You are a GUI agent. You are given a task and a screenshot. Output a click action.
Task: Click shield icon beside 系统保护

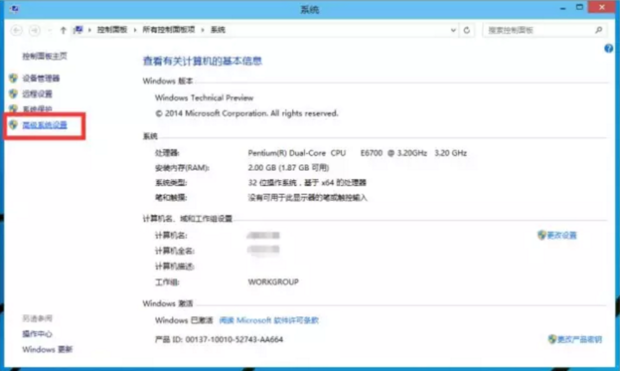coord(13,109)
